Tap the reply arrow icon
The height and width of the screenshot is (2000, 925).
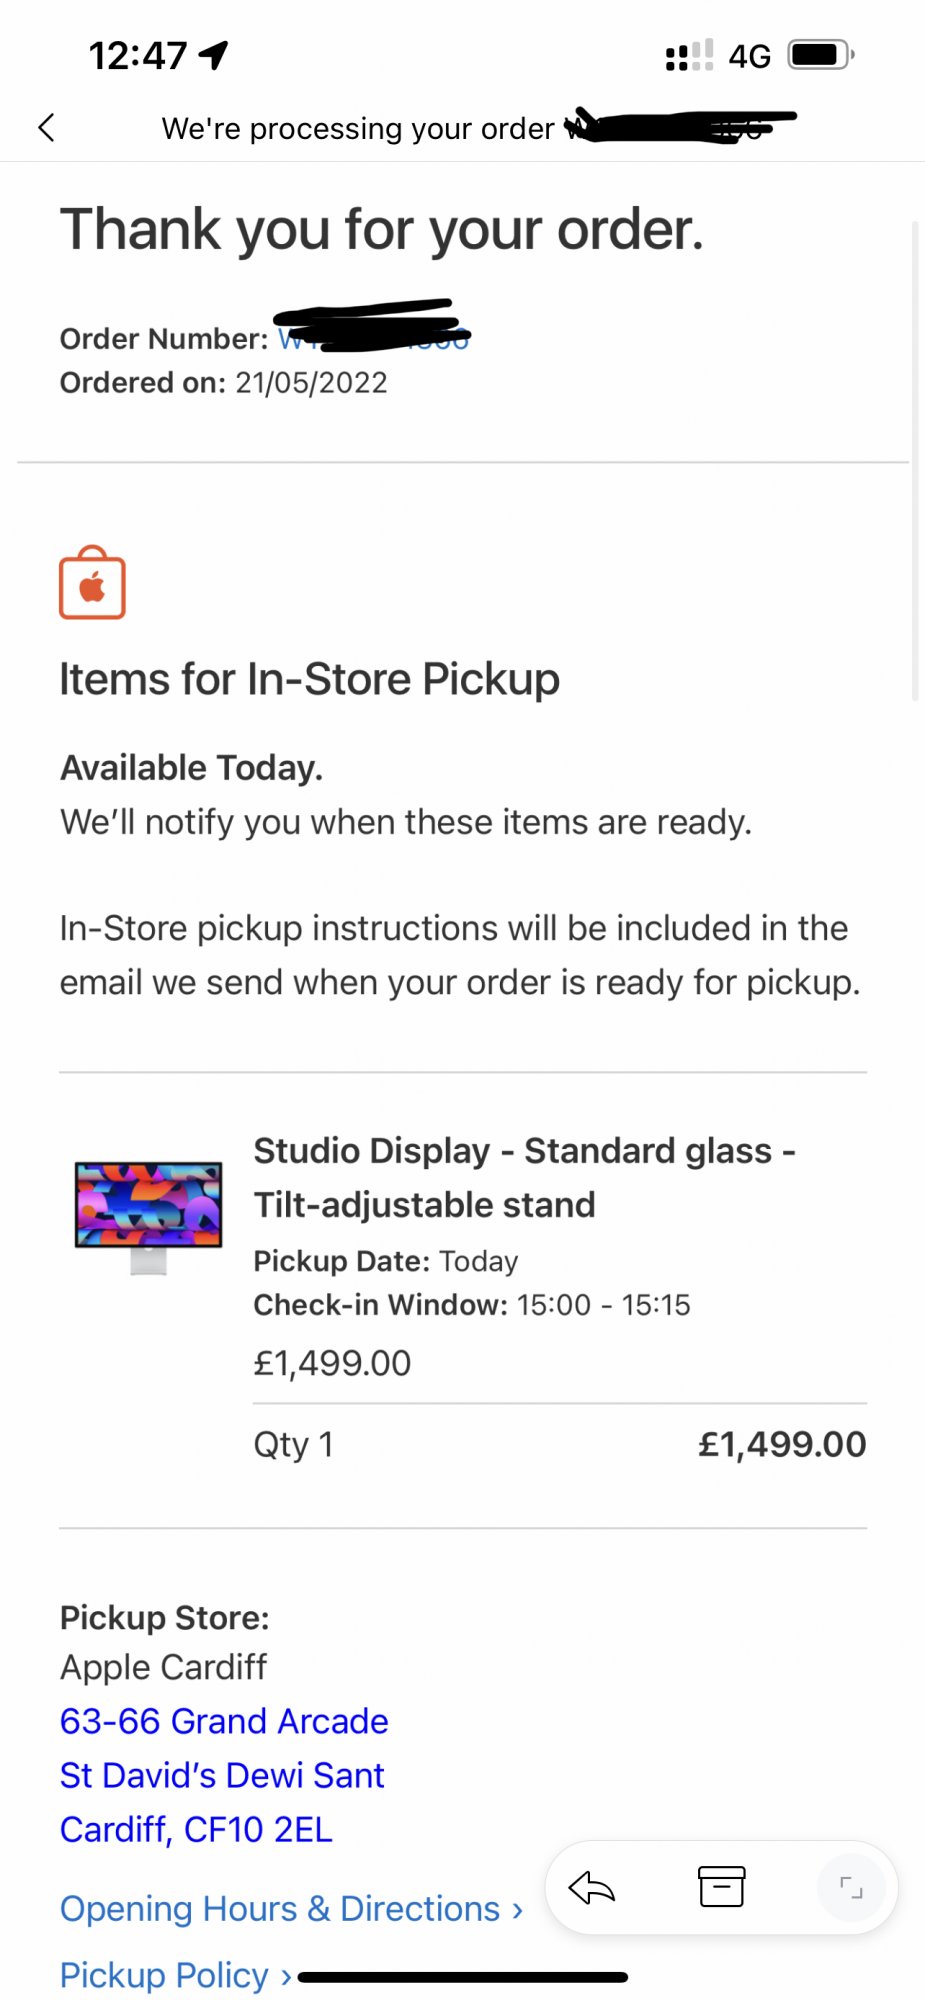pos(591,1888)
